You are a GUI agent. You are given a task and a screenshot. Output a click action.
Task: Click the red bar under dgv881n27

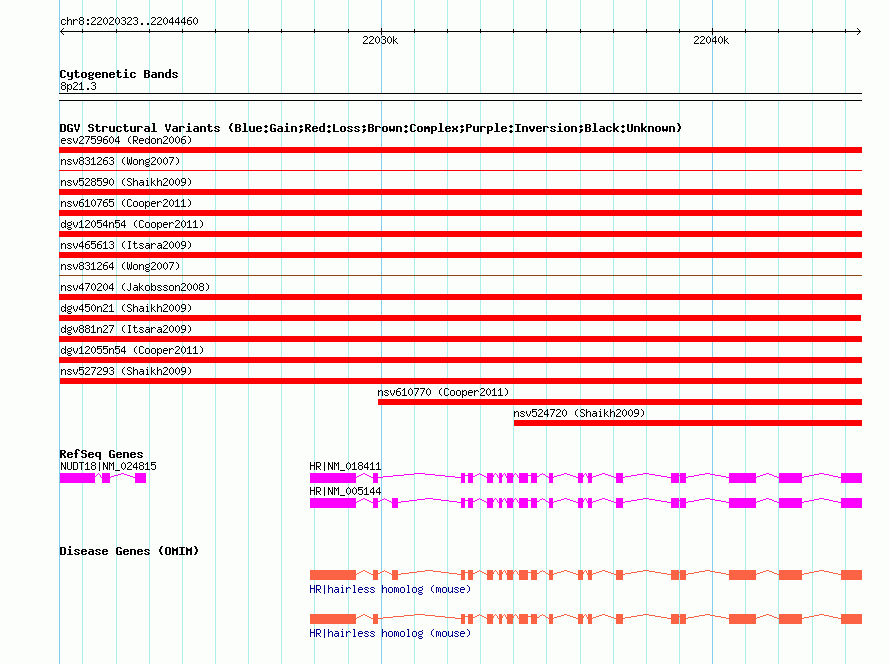point(460,339)
